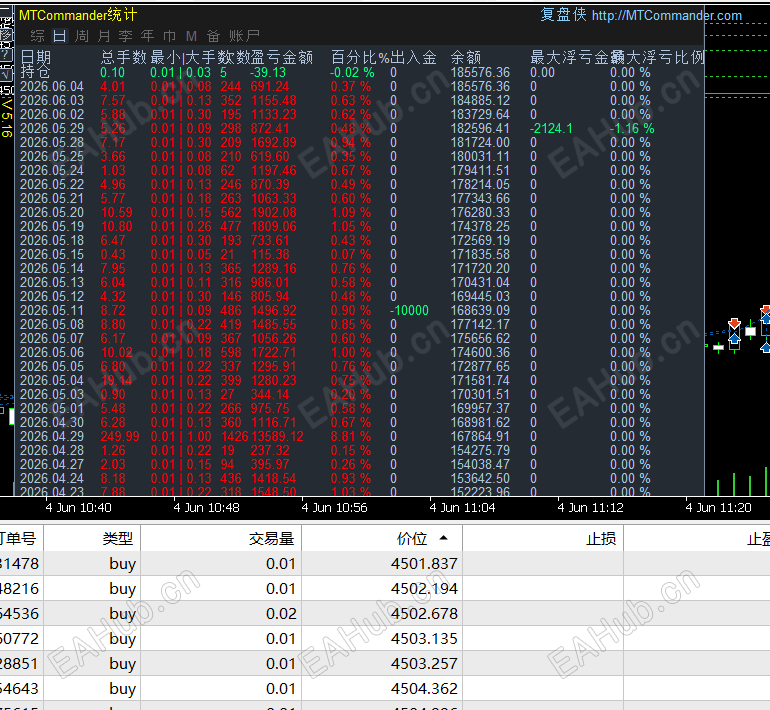This screenshot has height=710, width=770.
Task: Open the 币 symbol statistics tab
Action: pyautogui.click(x=169, y=36)
